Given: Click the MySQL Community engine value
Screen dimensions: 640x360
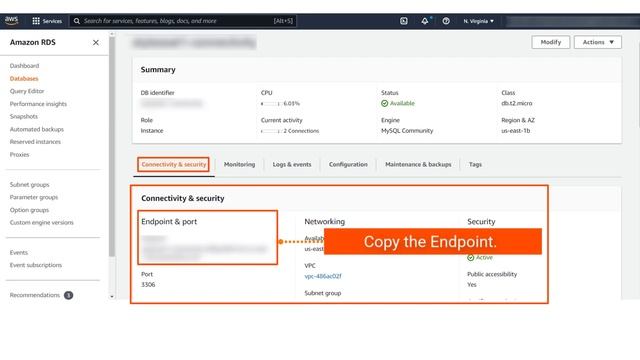Looking at the screenshot, I should click(x=407, y=131).
